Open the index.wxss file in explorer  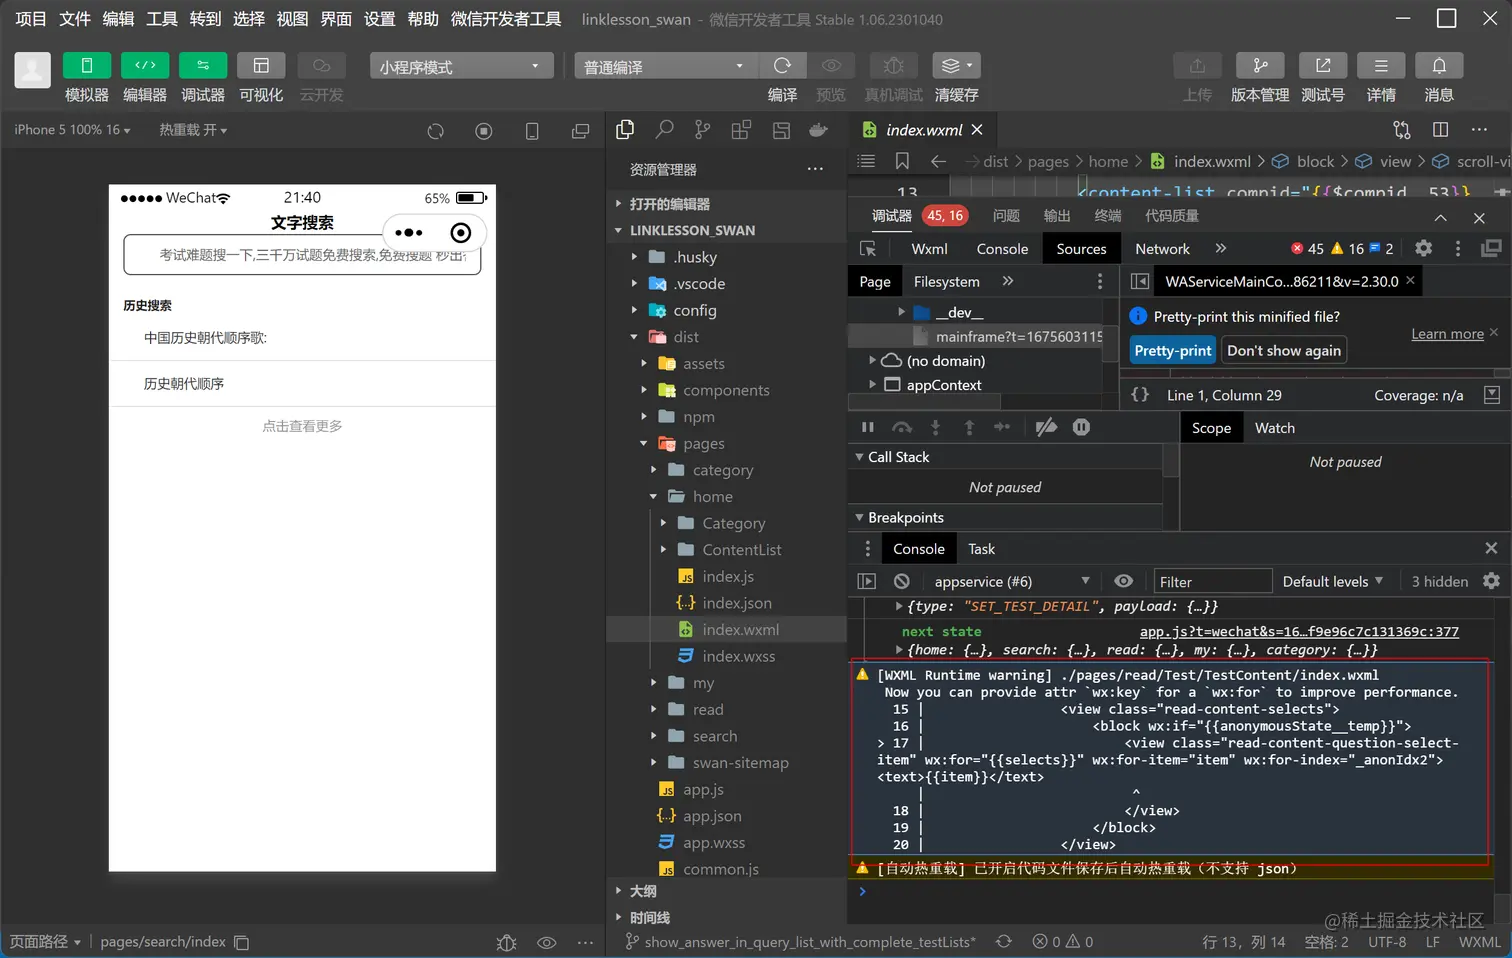(x=738, y=656)
